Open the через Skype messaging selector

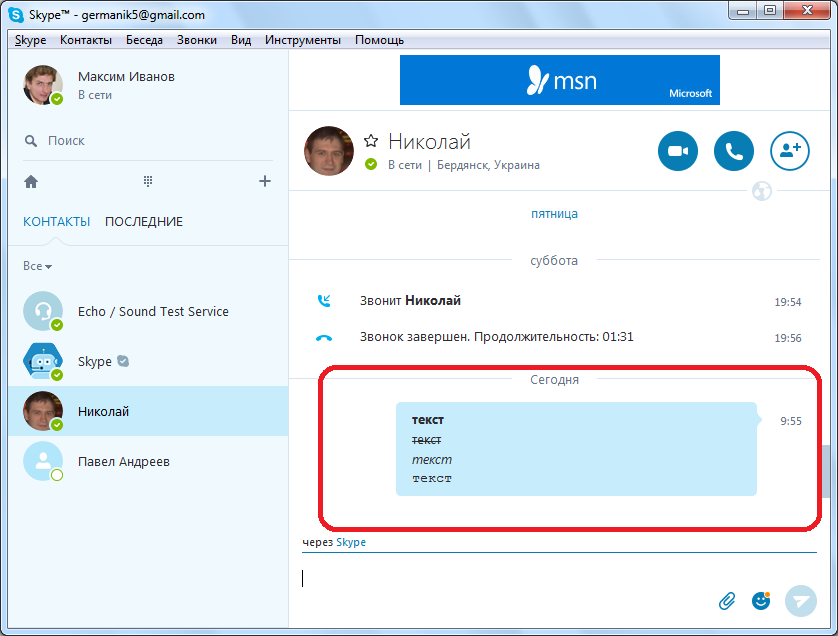[x=349, y=542]
